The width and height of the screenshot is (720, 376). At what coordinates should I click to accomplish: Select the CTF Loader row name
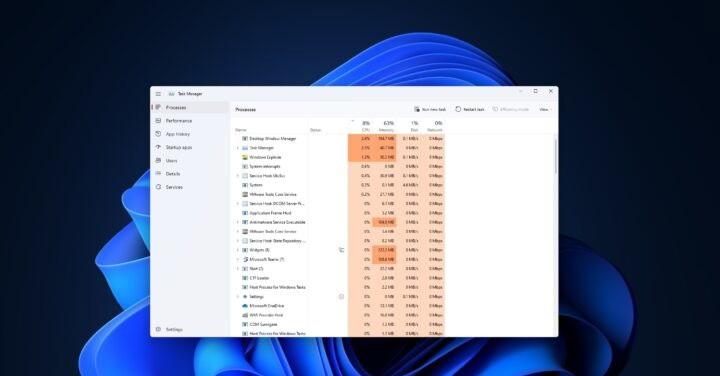pos(259,278)
